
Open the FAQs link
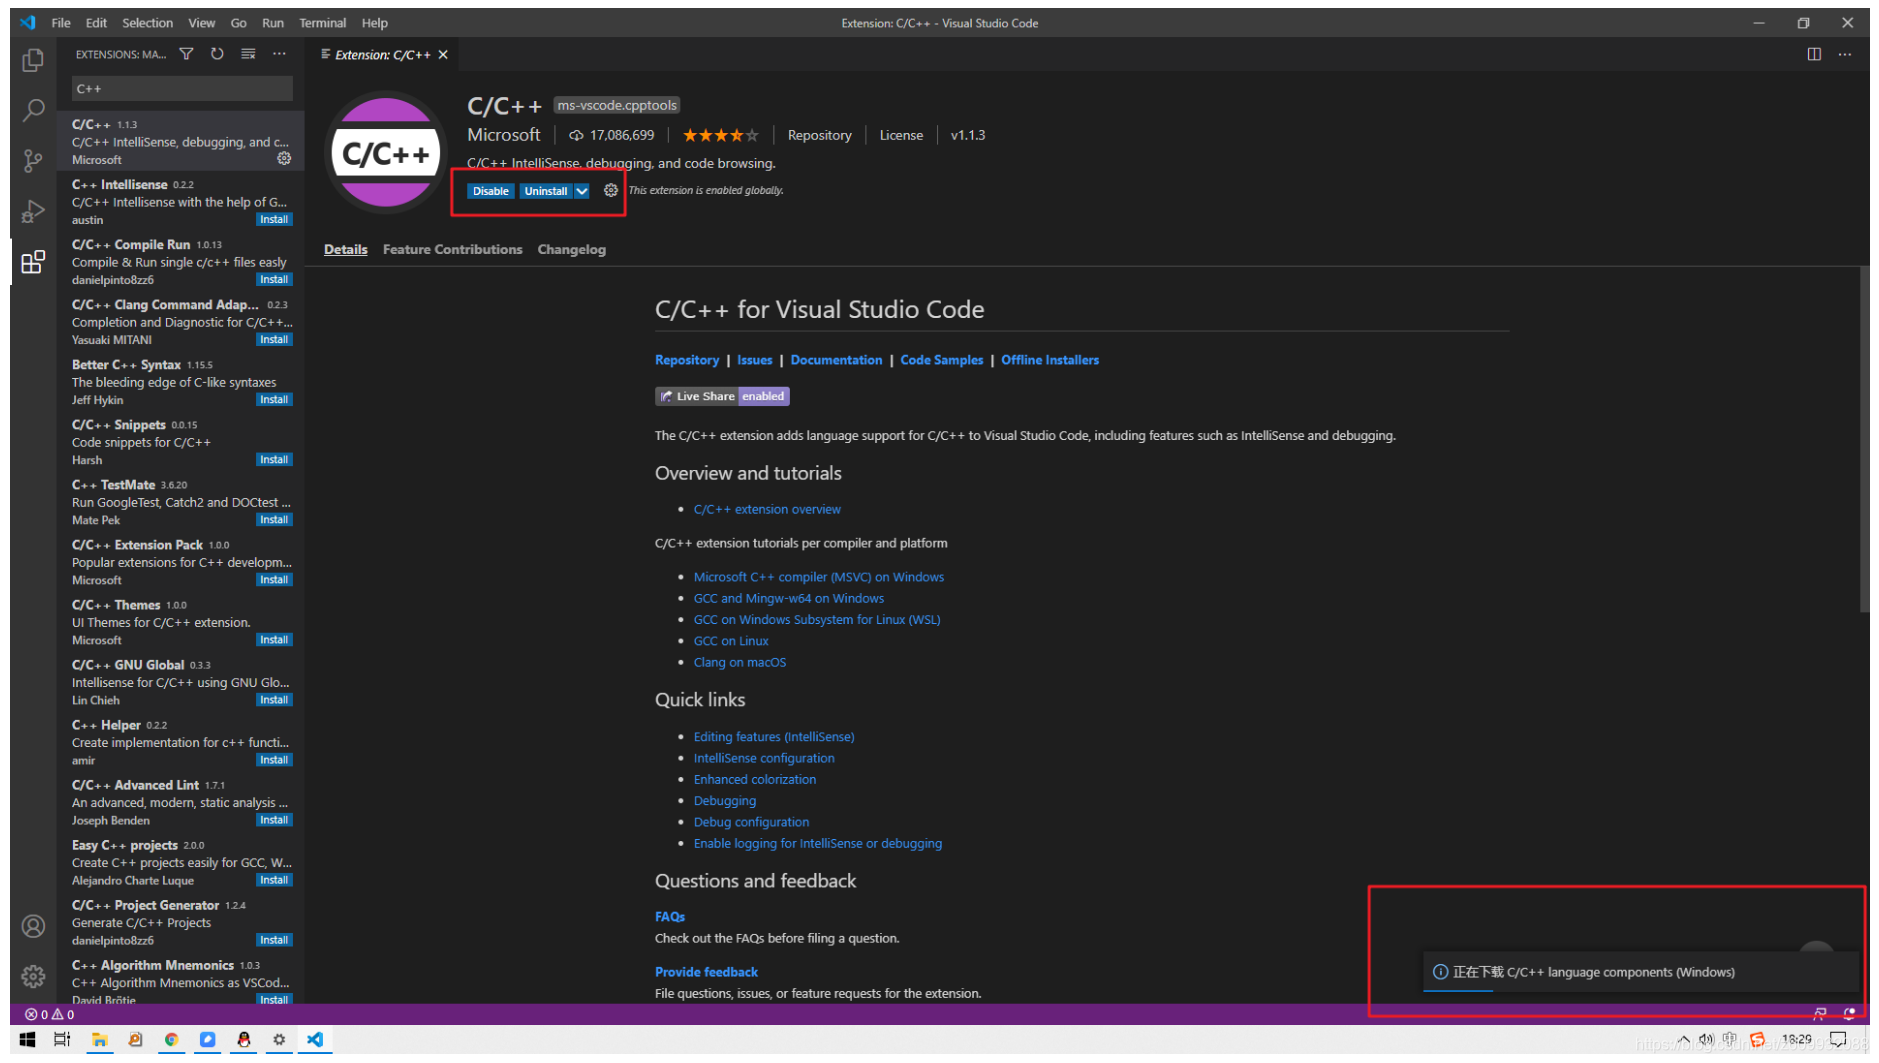coord(670,916)
